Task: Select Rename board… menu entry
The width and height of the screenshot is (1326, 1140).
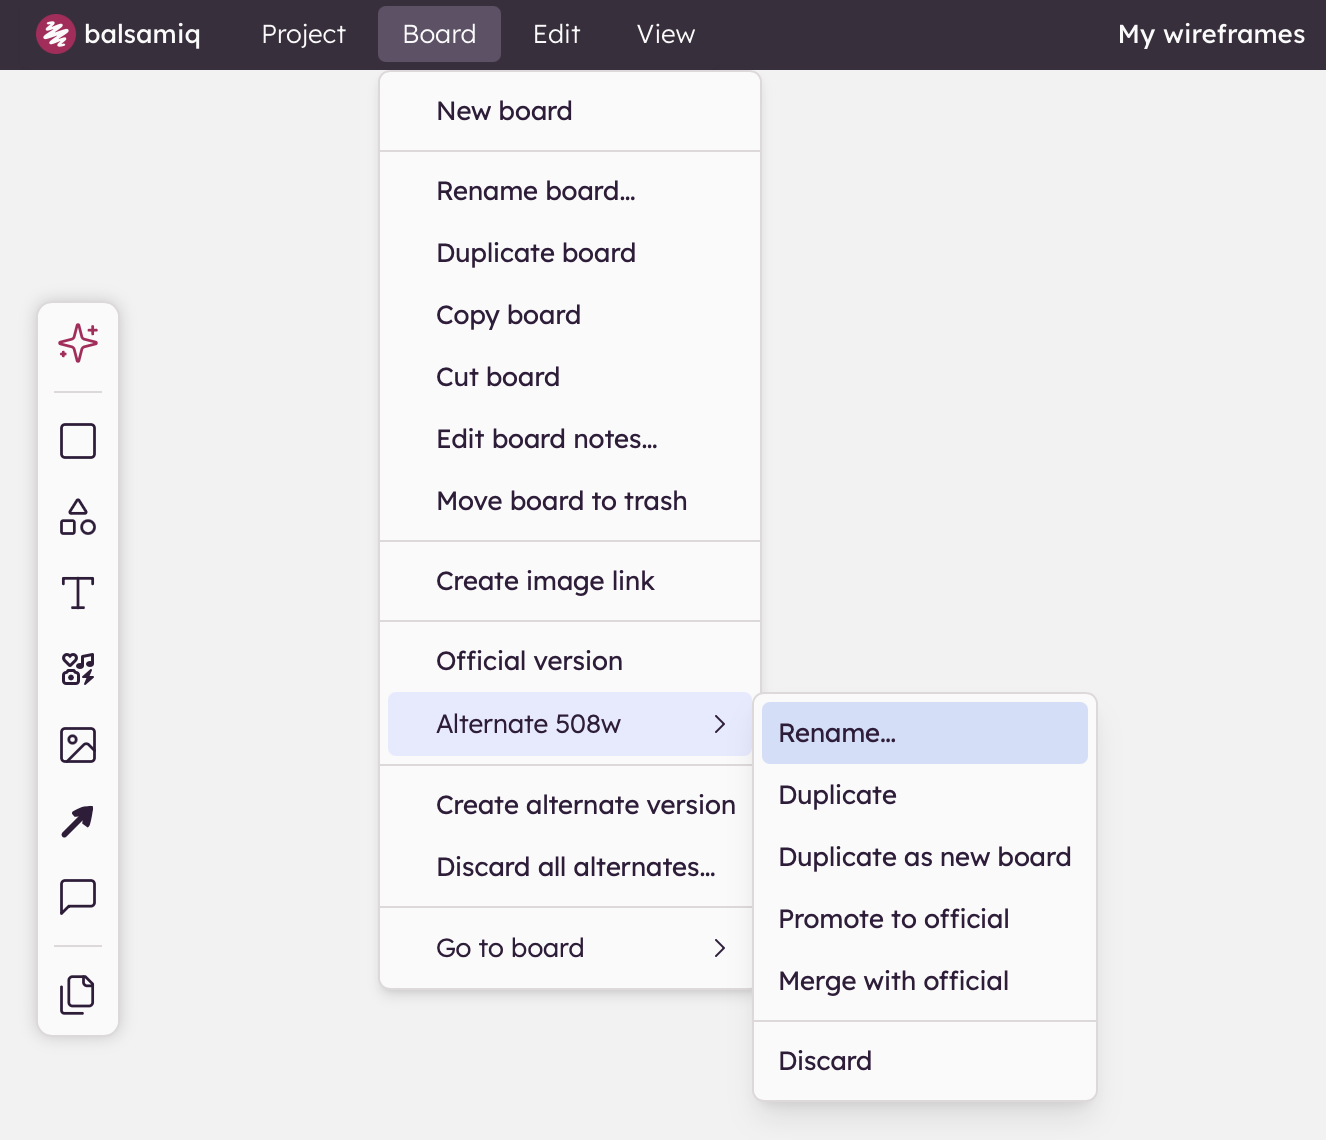Action: [x=570, y=191]
